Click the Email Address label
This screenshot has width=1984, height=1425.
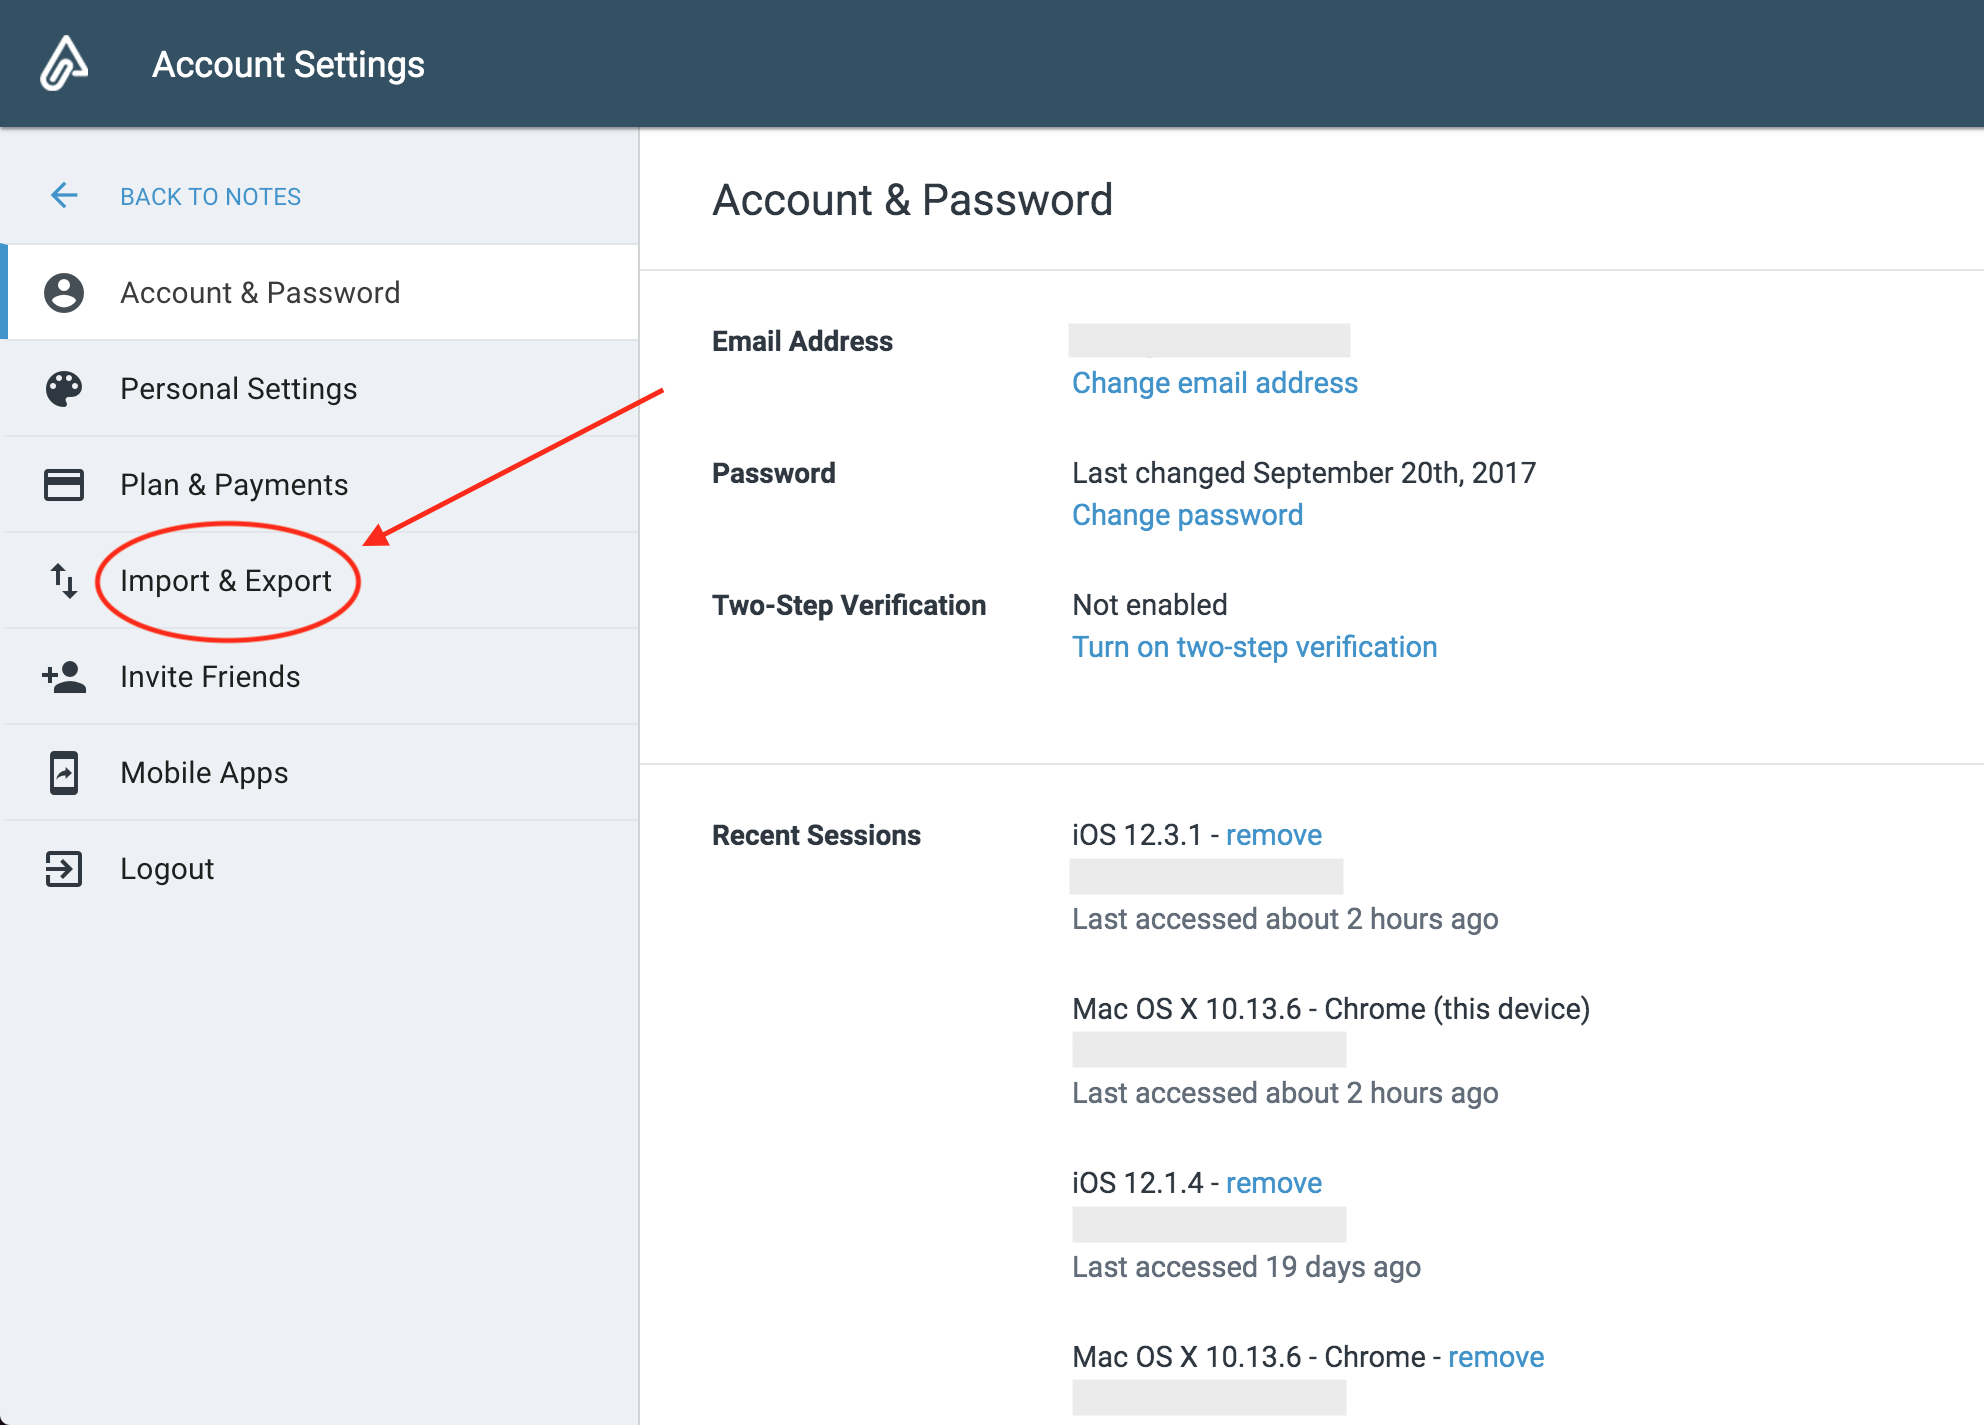tap(802, 341)
